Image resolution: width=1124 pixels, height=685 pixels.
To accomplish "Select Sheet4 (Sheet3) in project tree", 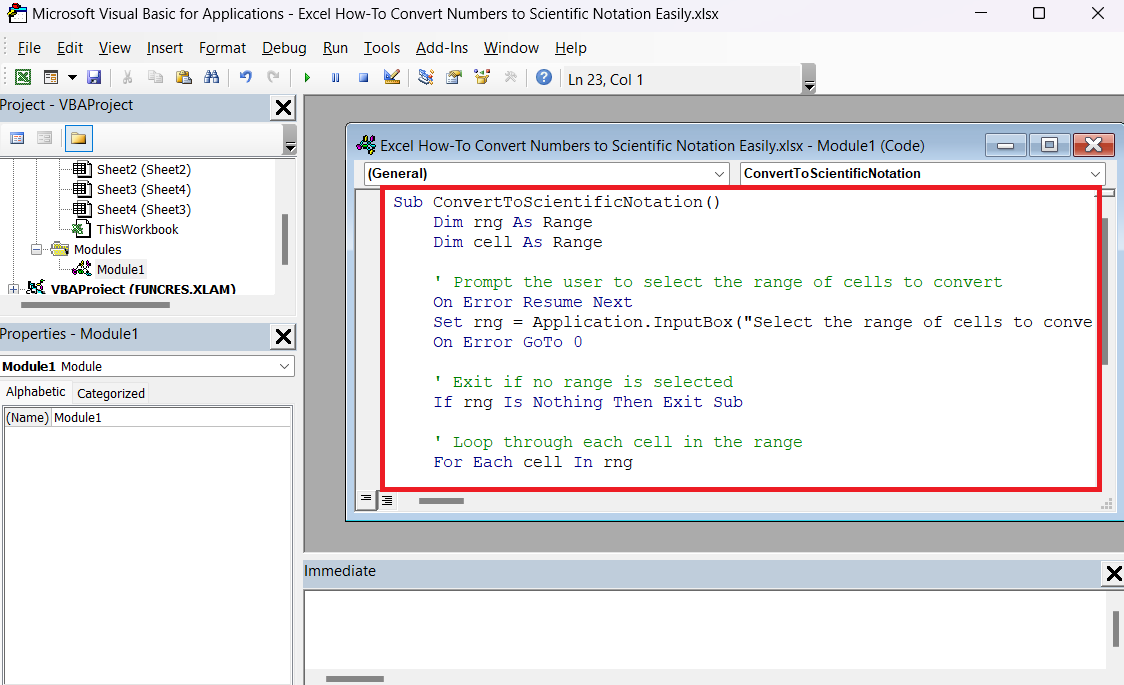I will click(143, 210).
